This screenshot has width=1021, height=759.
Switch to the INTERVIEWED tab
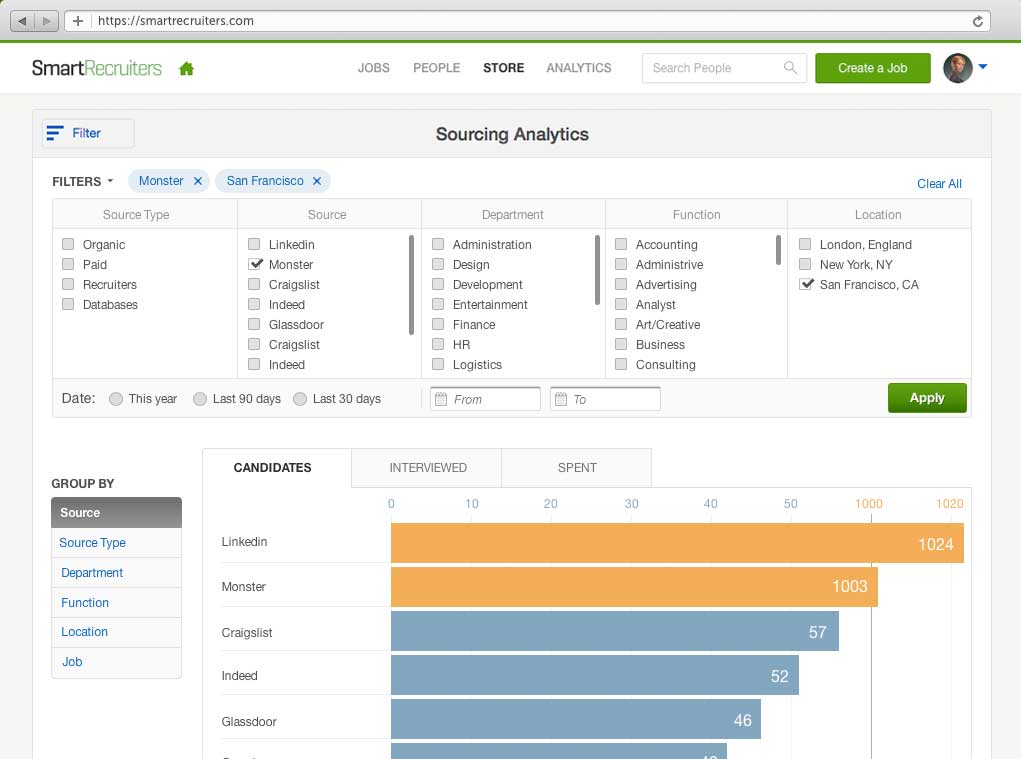coord(427,467)
